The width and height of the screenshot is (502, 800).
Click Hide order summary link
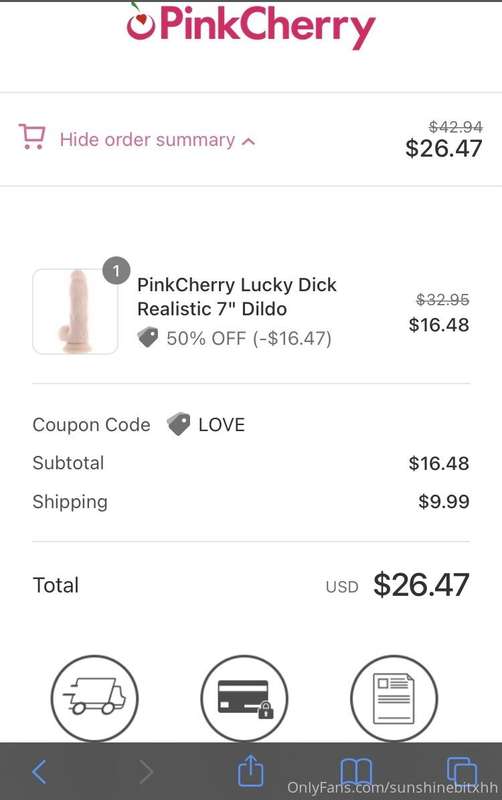(x=147, y=140)
